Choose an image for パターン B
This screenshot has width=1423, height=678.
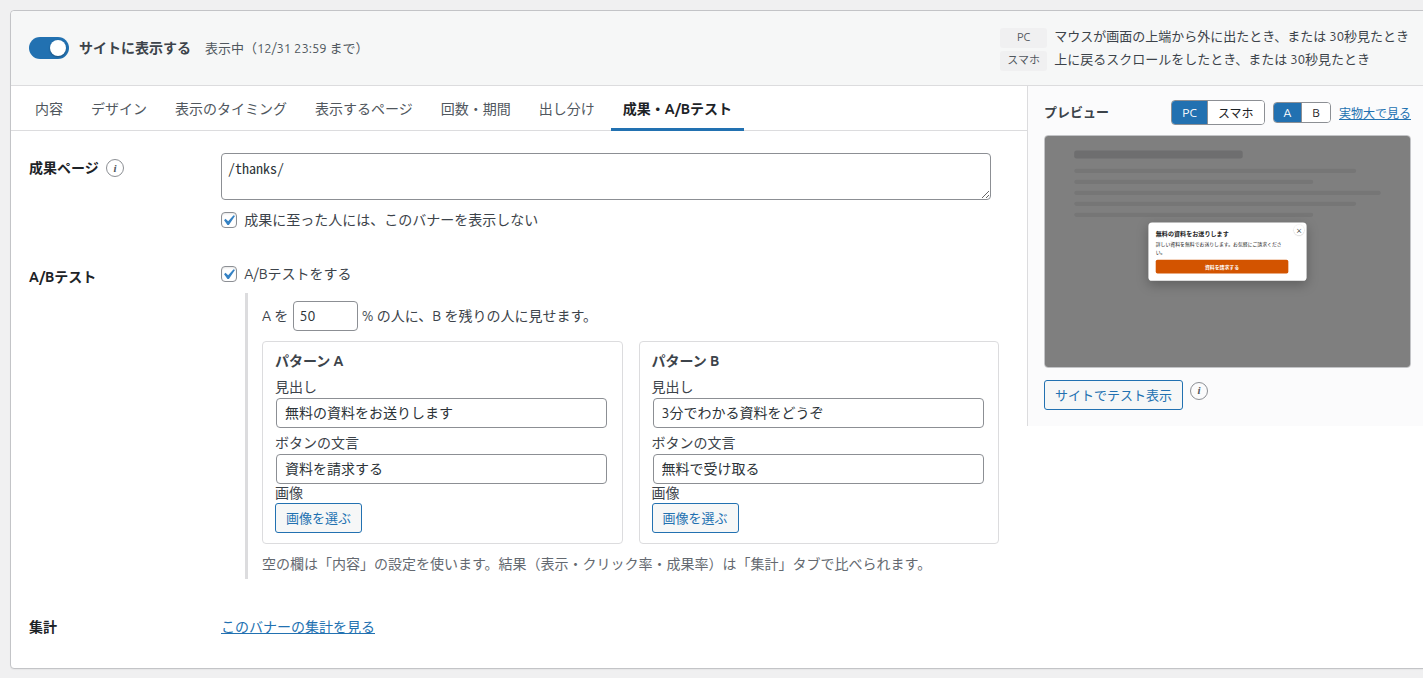[695, 518]
